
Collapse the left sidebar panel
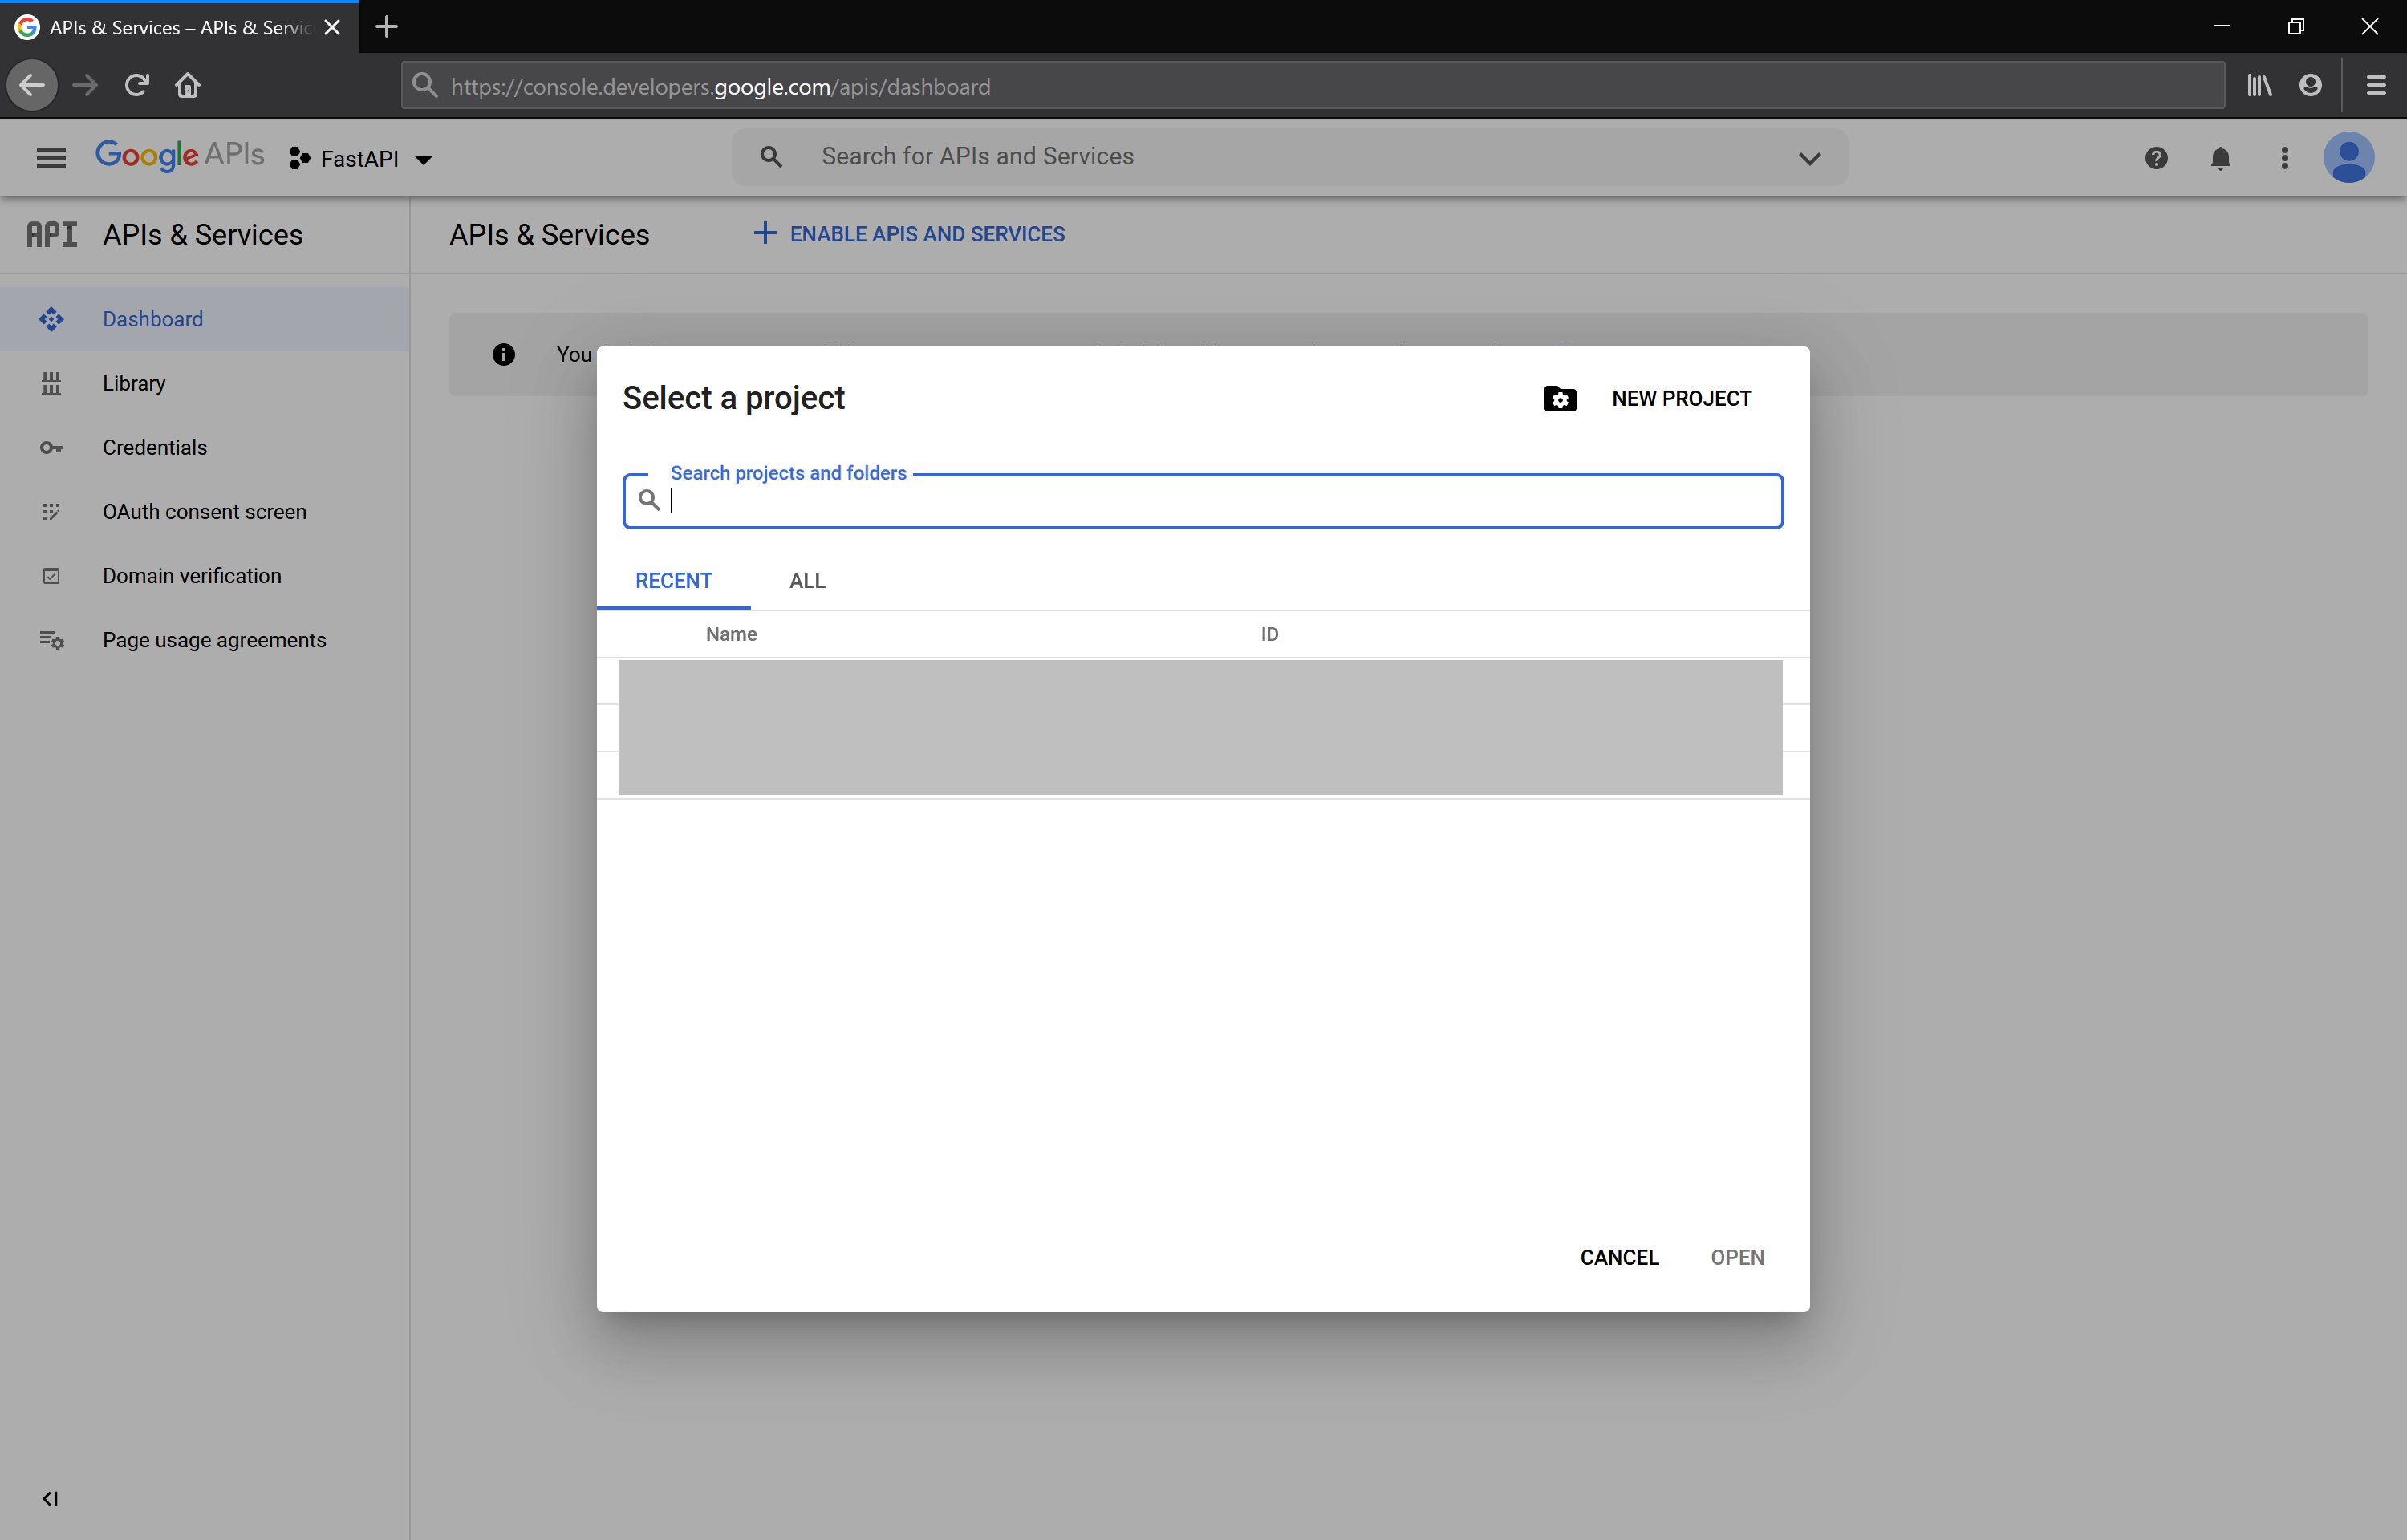click(x=50, y=1498)
